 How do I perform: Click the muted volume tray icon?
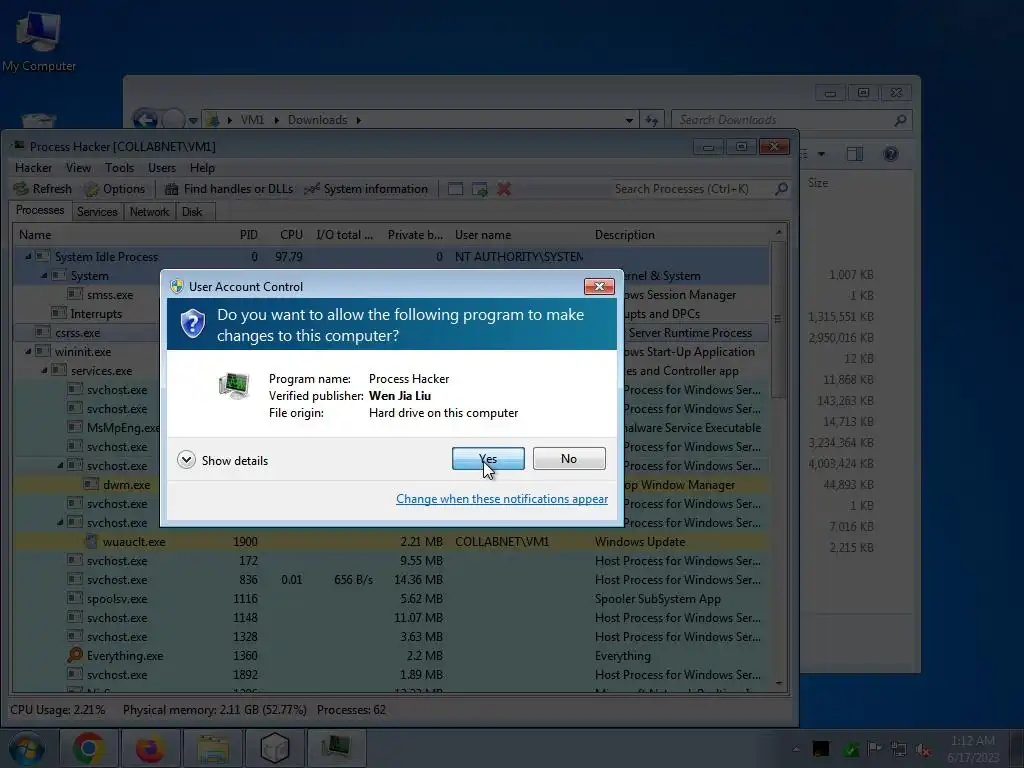pyautogui.click(x=922, y=749)
